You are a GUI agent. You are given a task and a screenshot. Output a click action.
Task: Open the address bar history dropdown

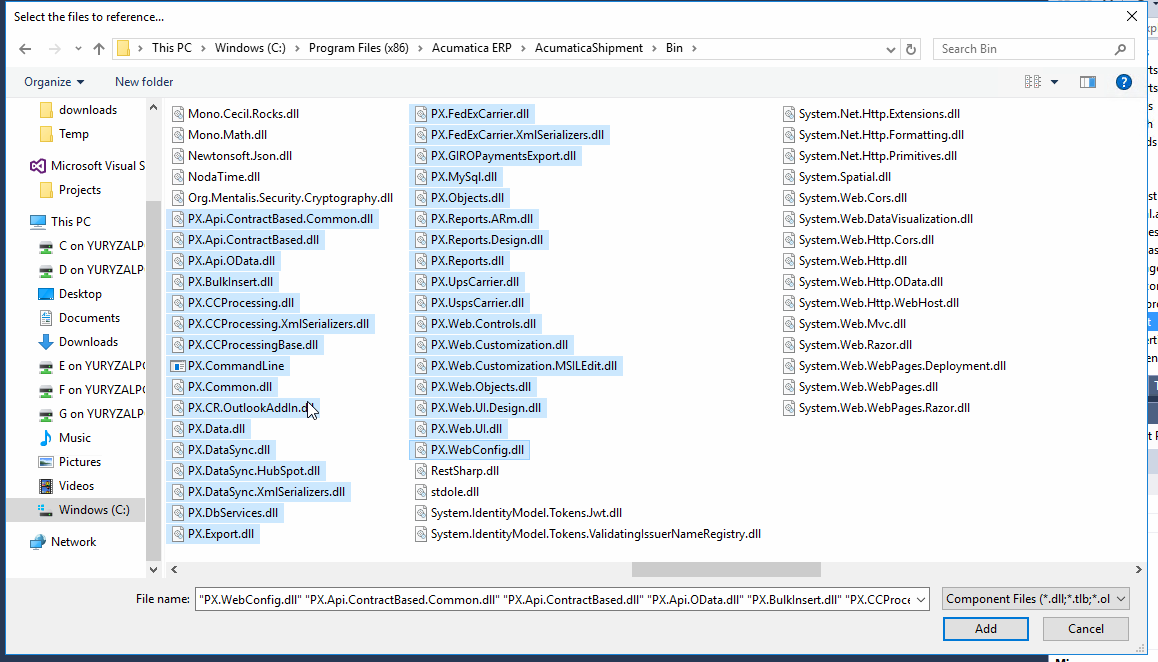(890, 49)
